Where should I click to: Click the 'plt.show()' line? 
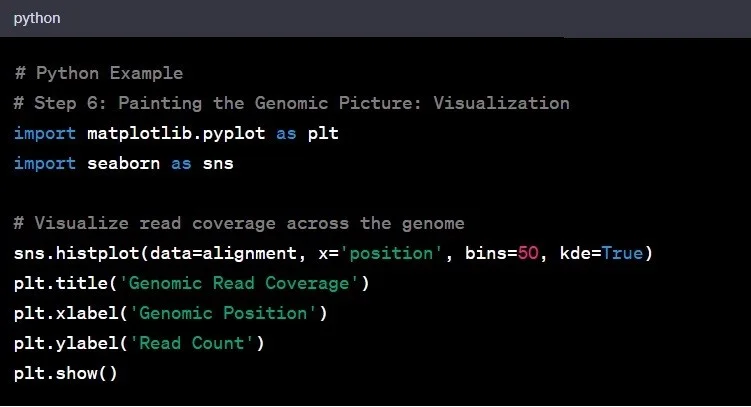tap(65, 373)
